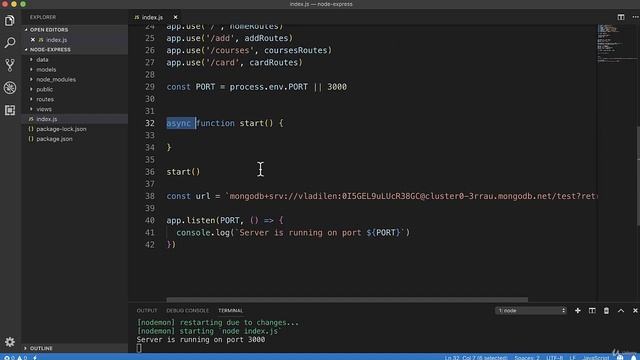The height and width of the screenshot is (360, 640).
Task: Collapse the NODE-EXPRESS folder section
Action: (50, 49)
